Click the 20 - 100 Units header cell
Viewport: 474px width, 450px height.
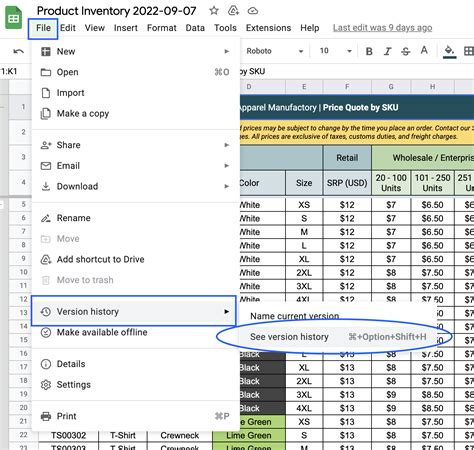coord(391,183)
